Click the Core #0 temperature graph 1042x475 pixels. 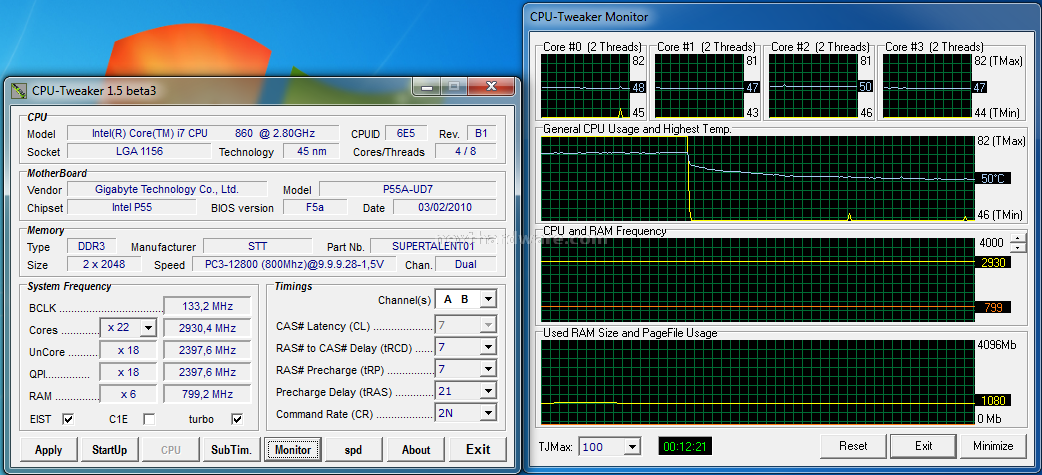click(585, 86)
